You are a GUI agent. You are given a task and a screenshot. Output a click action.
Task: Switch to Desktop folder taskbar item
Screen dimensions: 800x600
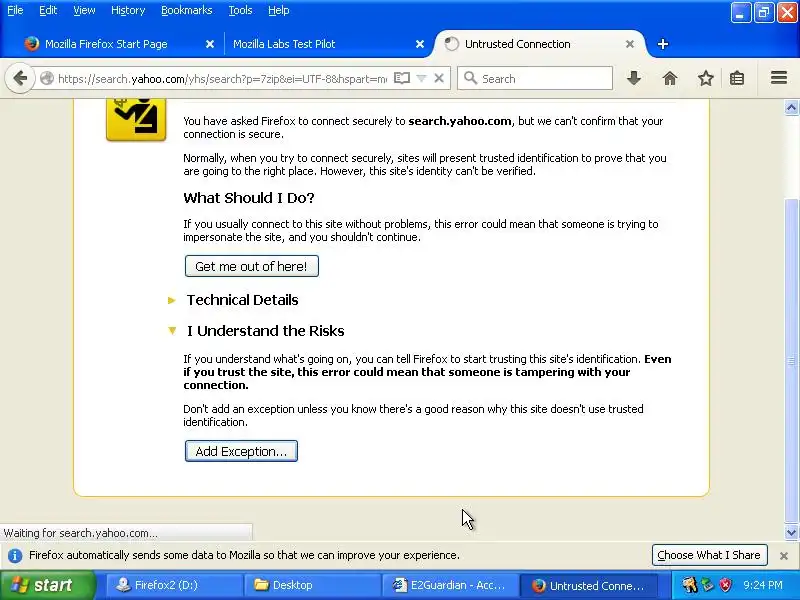311,585
